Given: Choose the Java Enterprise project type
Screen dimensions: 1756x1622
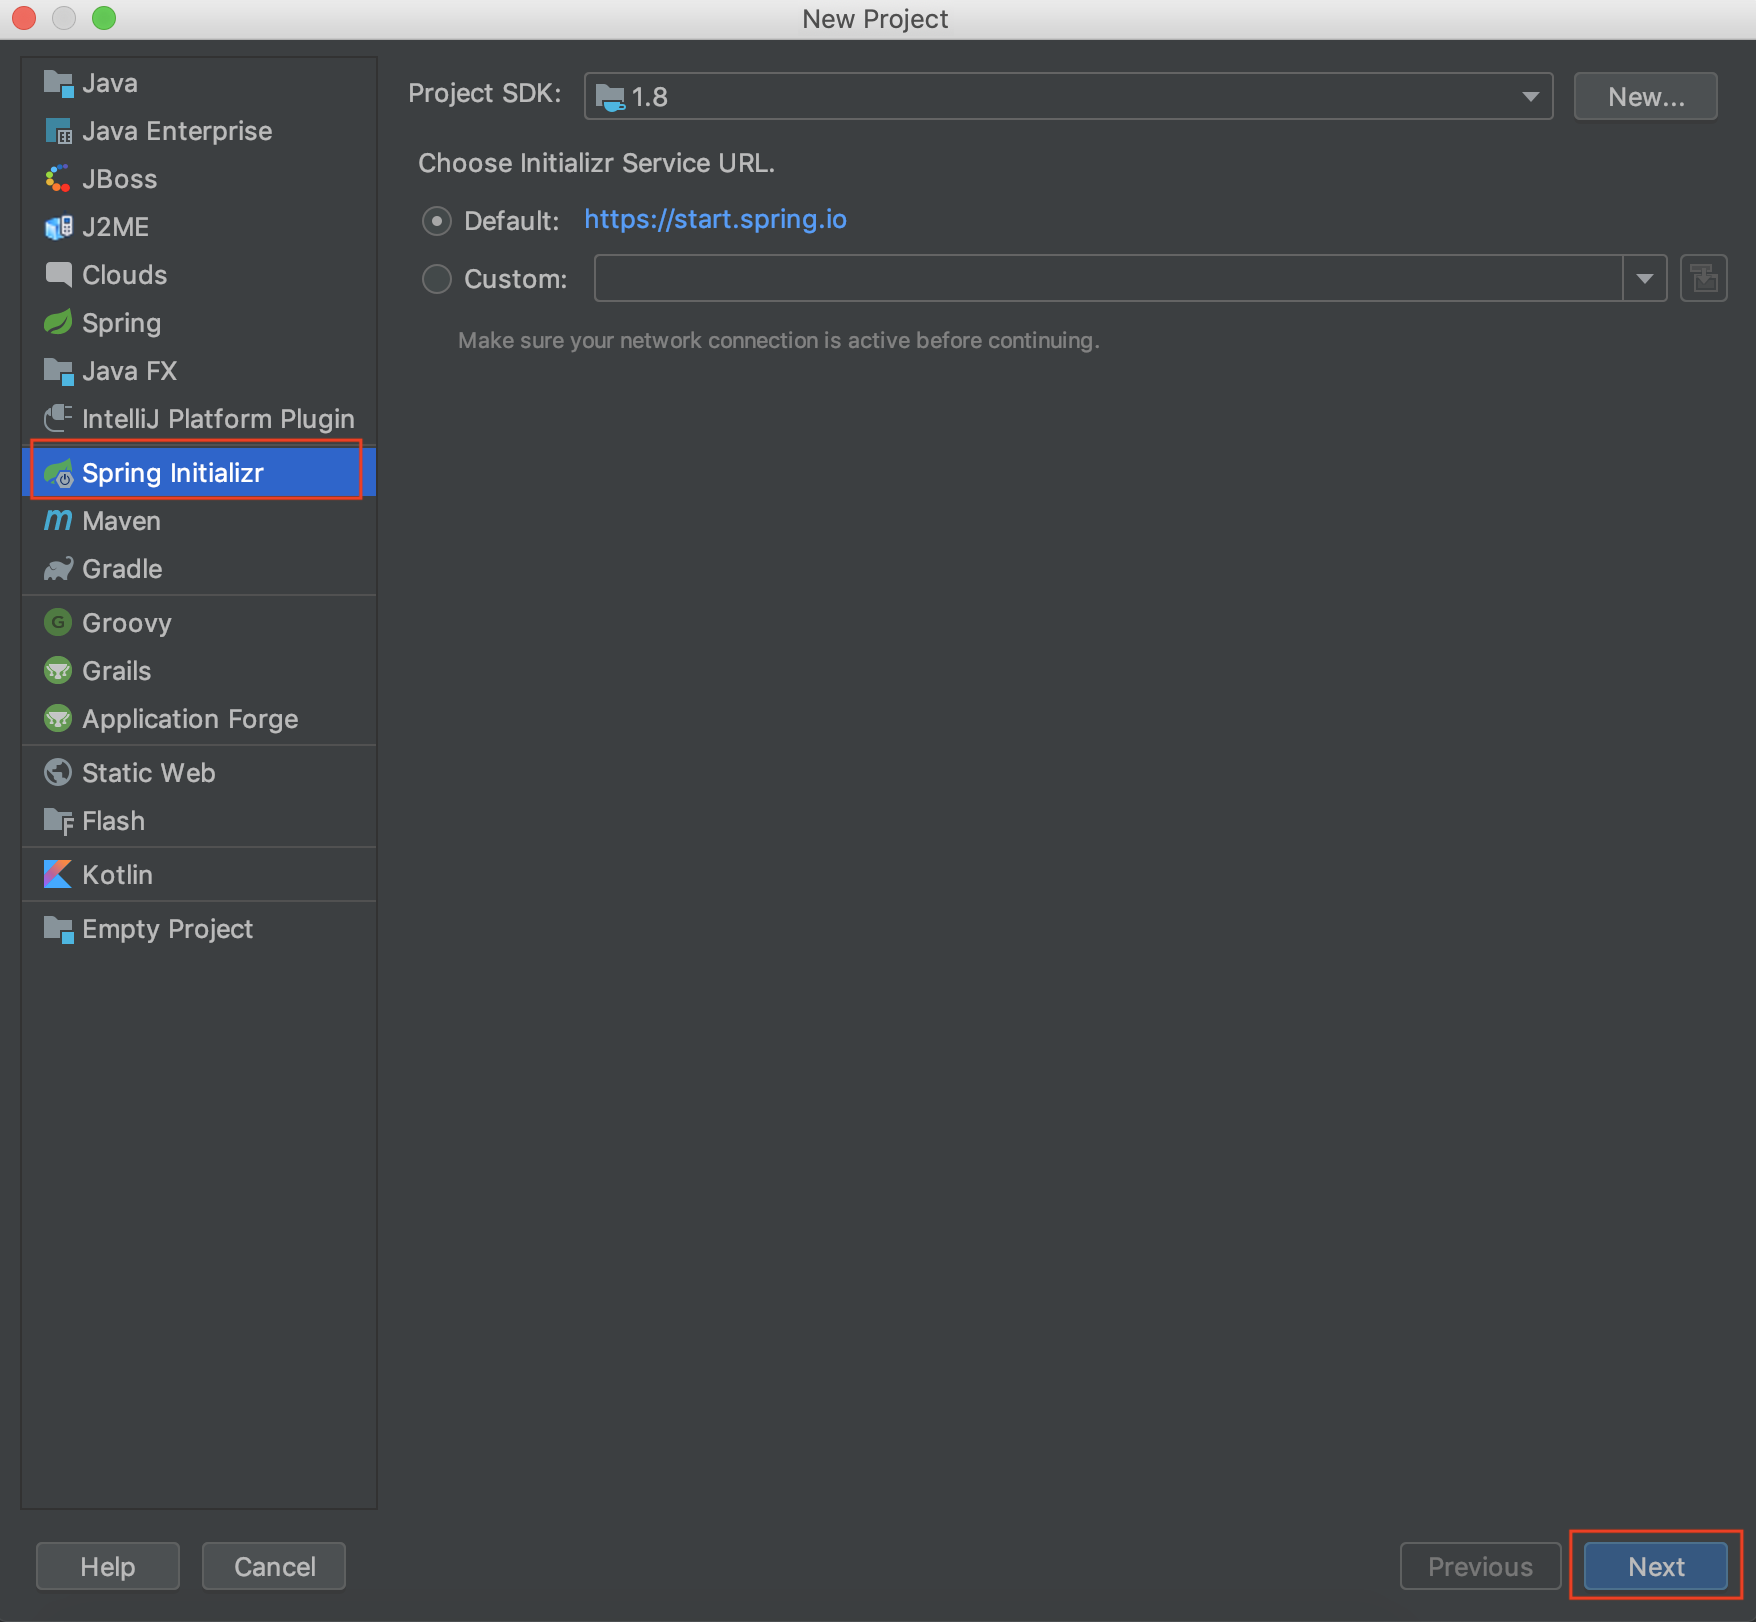Looking at the screenshot, I should coord(199,131).
